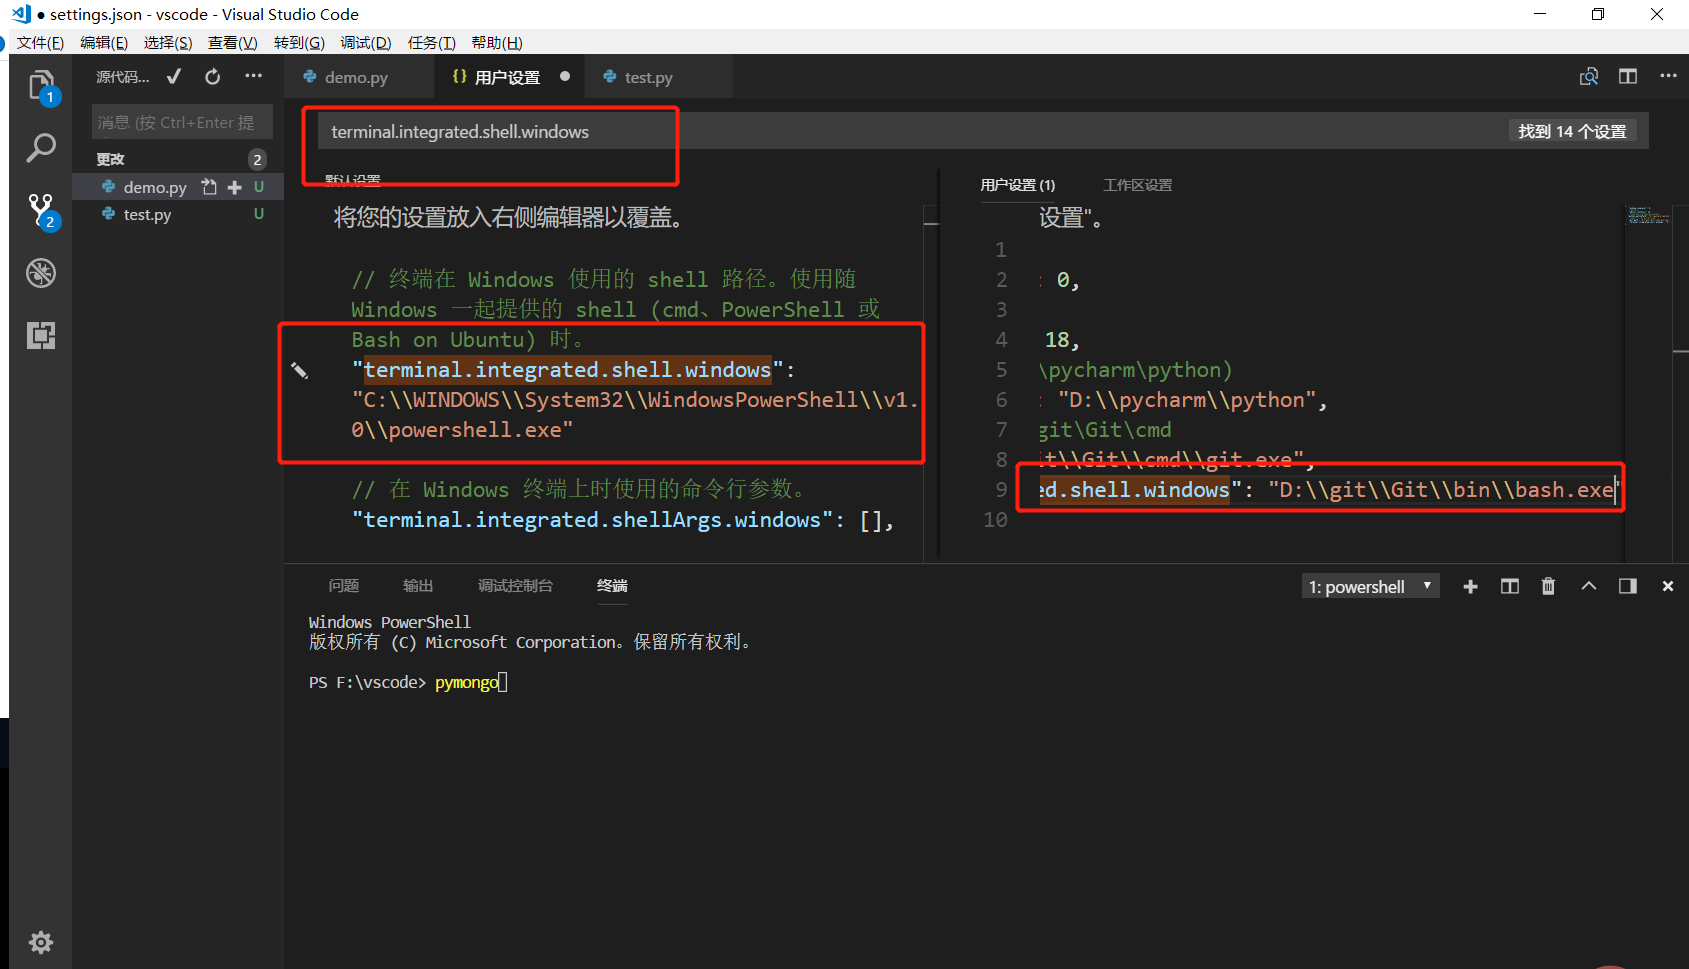
Task: Open source control more actions ellipsis
Action: point(254,76)
